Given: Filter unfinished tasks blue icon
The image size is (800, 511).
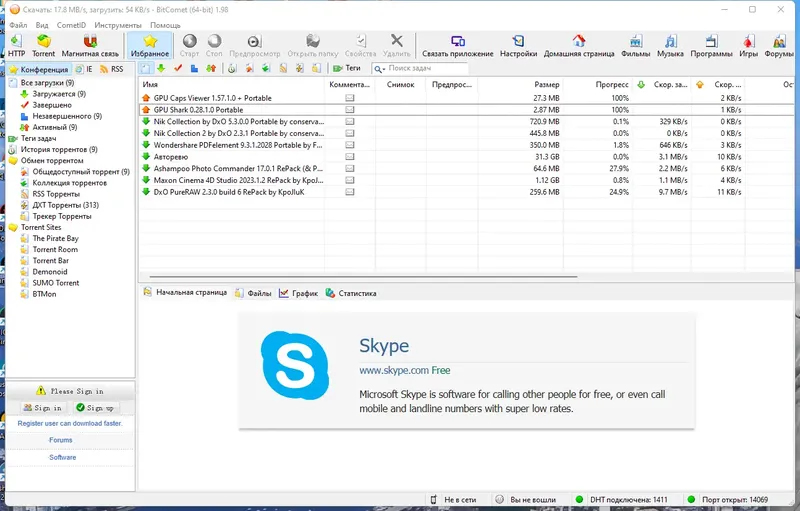Looking at the screenshot, I should (x=194, y=68).
